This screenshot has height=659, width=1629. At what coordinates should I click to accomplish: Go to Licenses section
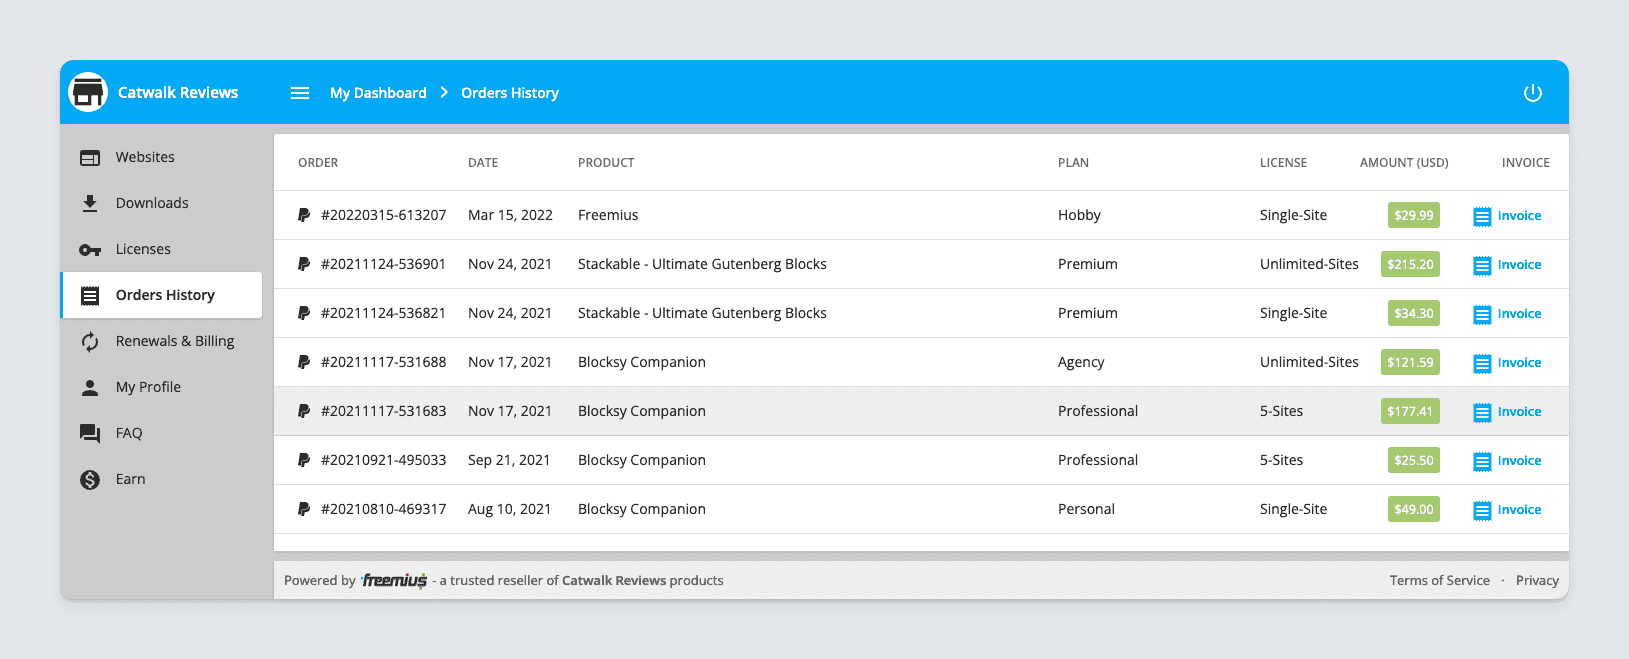161,249
